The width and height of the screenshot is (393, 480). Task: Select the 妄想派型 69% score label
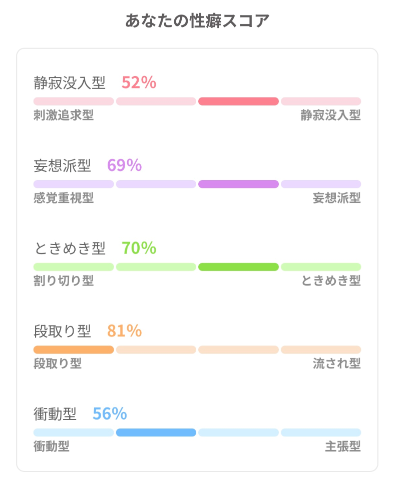[x=87, y=165]
